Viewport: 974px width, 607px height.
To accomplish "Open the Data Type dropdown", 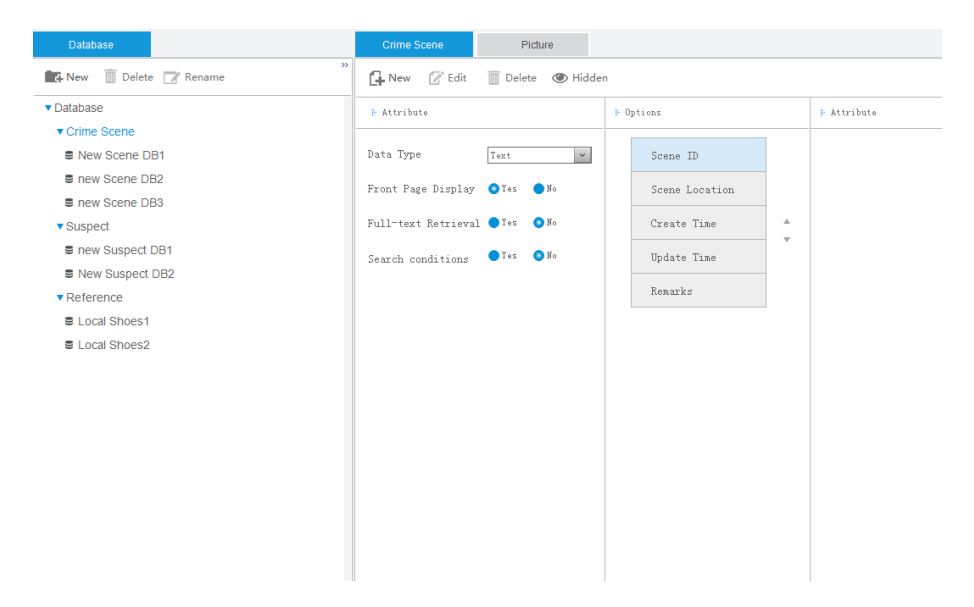I will (x=582, y=155).
